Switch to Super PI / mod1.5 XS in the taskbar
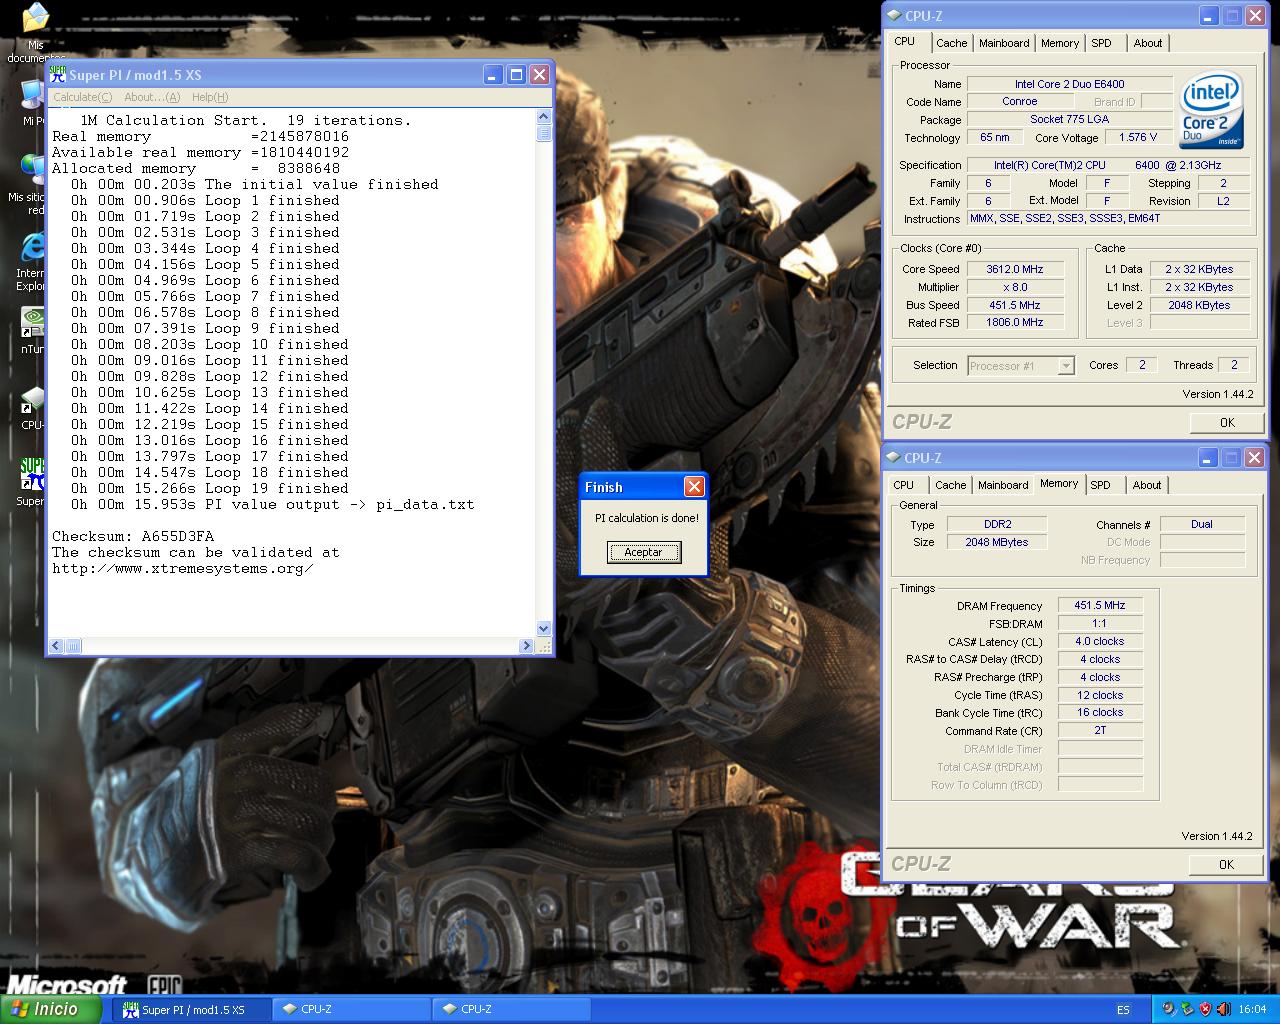The height and width of the screenshot is (1024, 1280). [191, 1010]
